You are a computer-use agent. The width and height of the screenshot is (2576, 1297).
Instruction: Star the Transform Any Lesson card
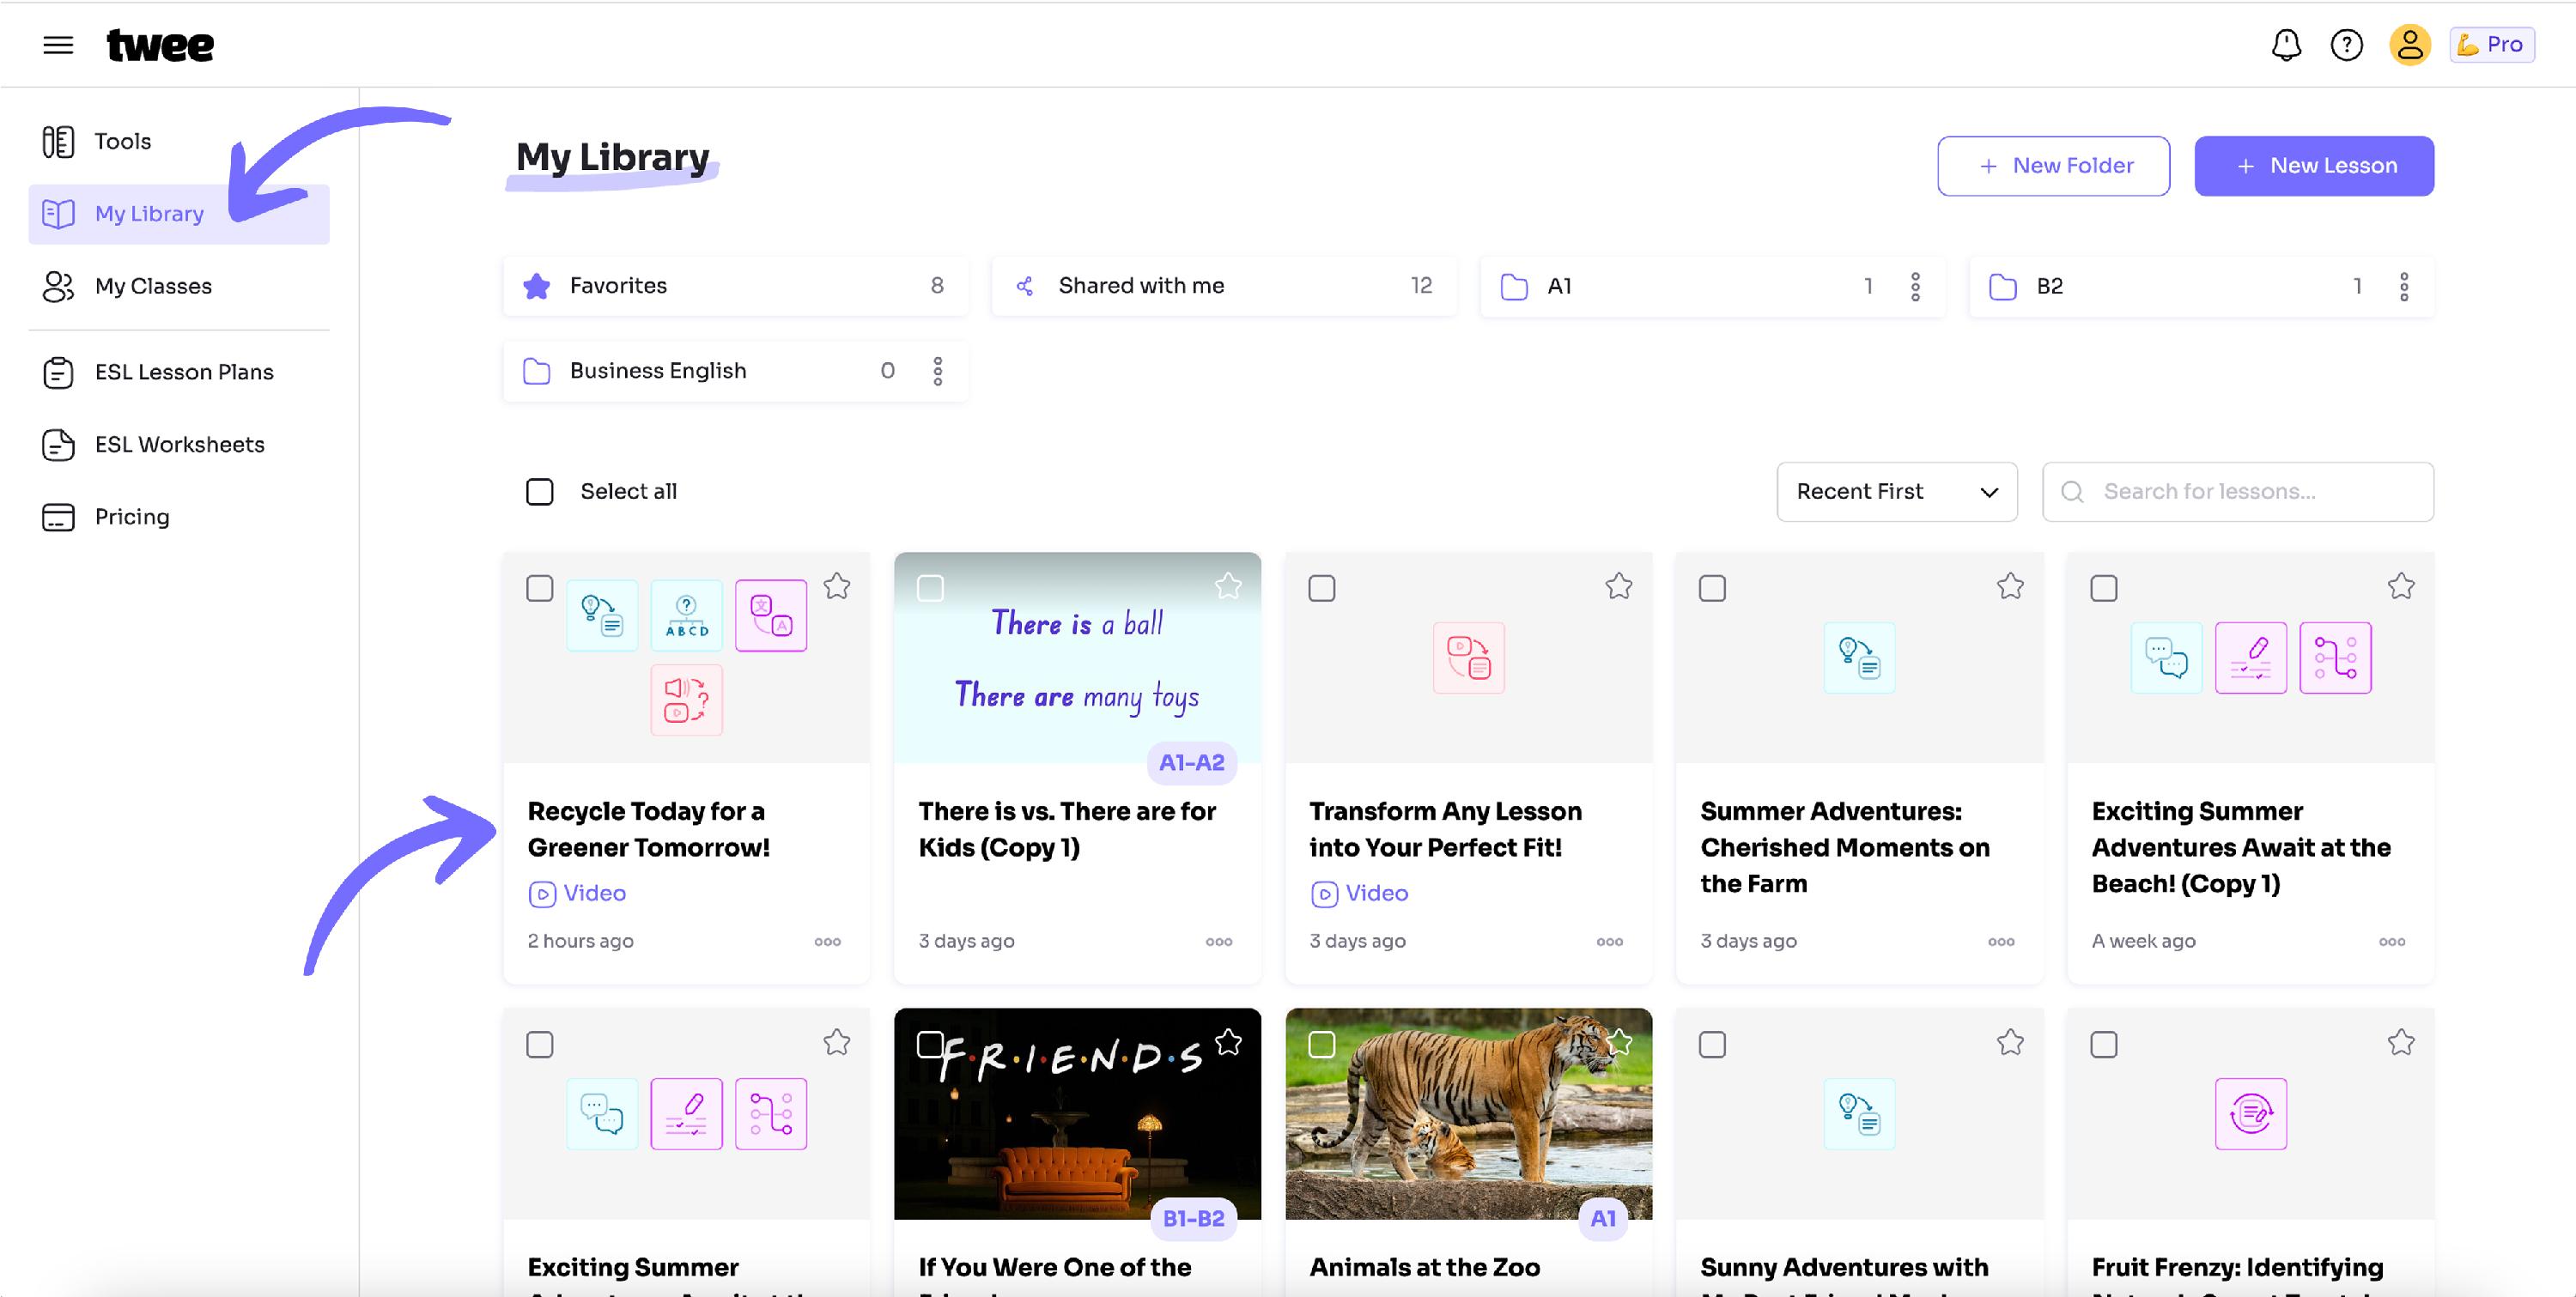point(1619,586)
